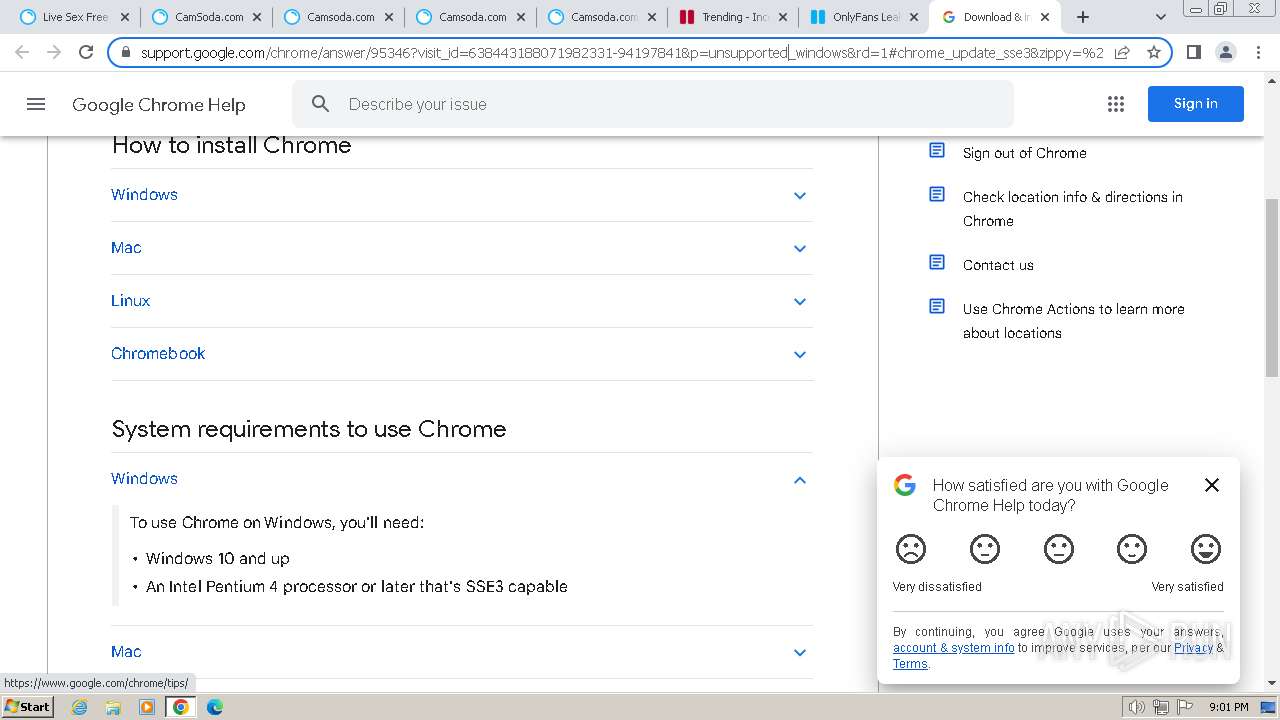Open the Google apps grid
The image size is (1280, 720).
click(1116, 104)
